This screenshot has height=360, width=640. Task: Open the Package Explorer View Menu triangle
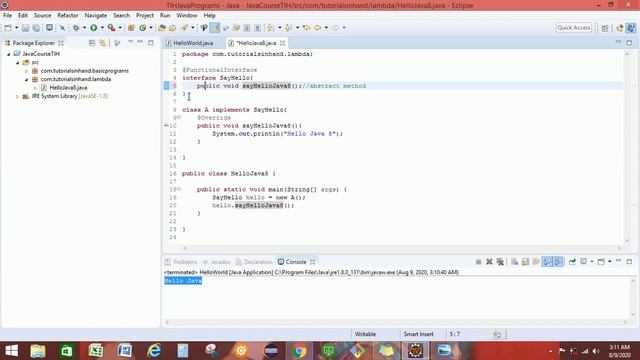(130, 42)
